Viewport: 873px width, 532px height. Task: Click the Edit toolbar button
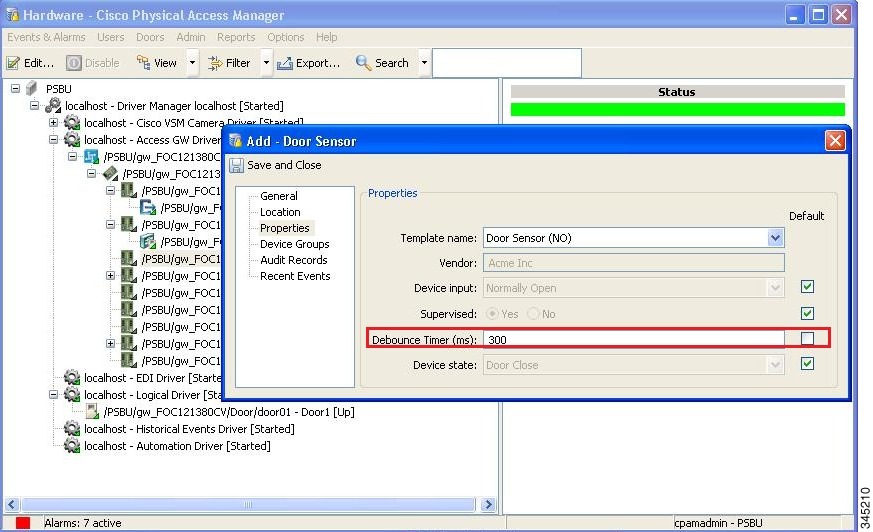(31, 63)
